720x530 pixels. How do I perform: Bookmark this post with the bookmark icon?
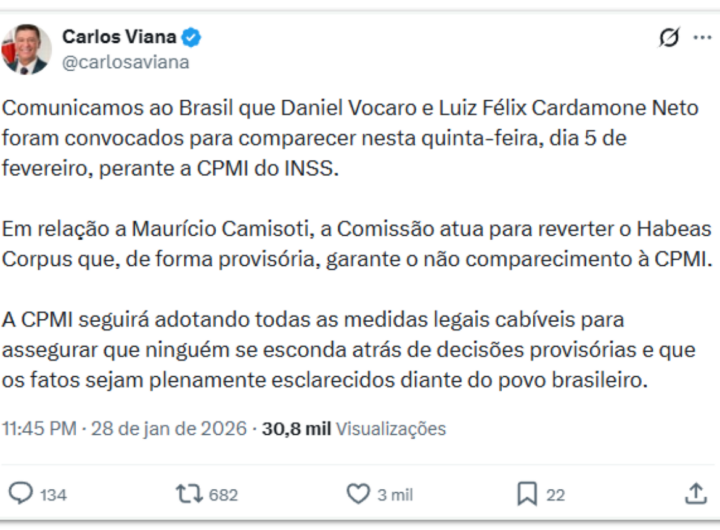pos(527,493)
